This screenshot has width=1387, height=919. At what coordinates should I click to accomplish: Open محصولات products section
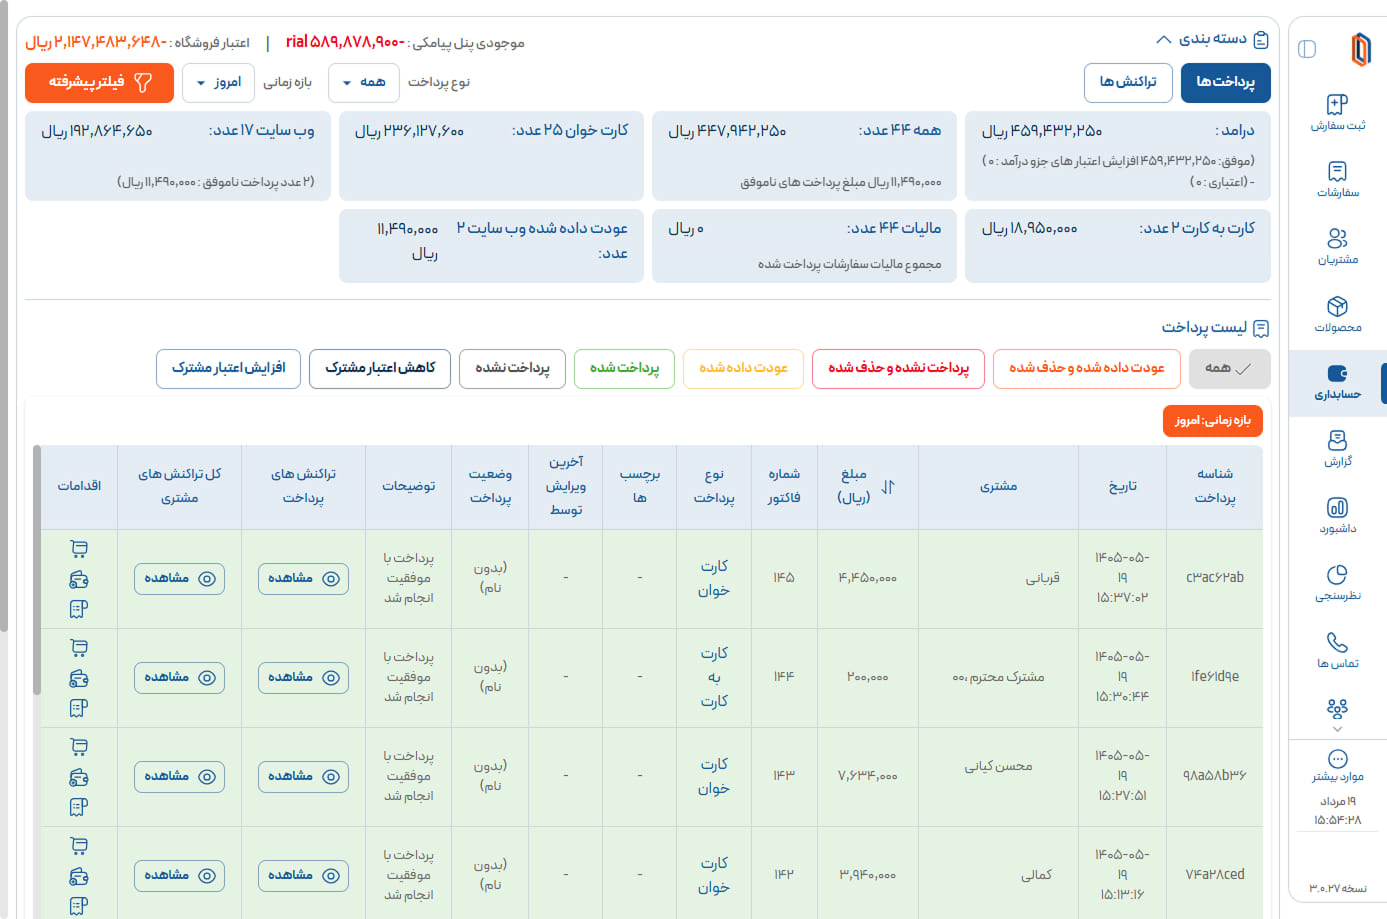1337,314
